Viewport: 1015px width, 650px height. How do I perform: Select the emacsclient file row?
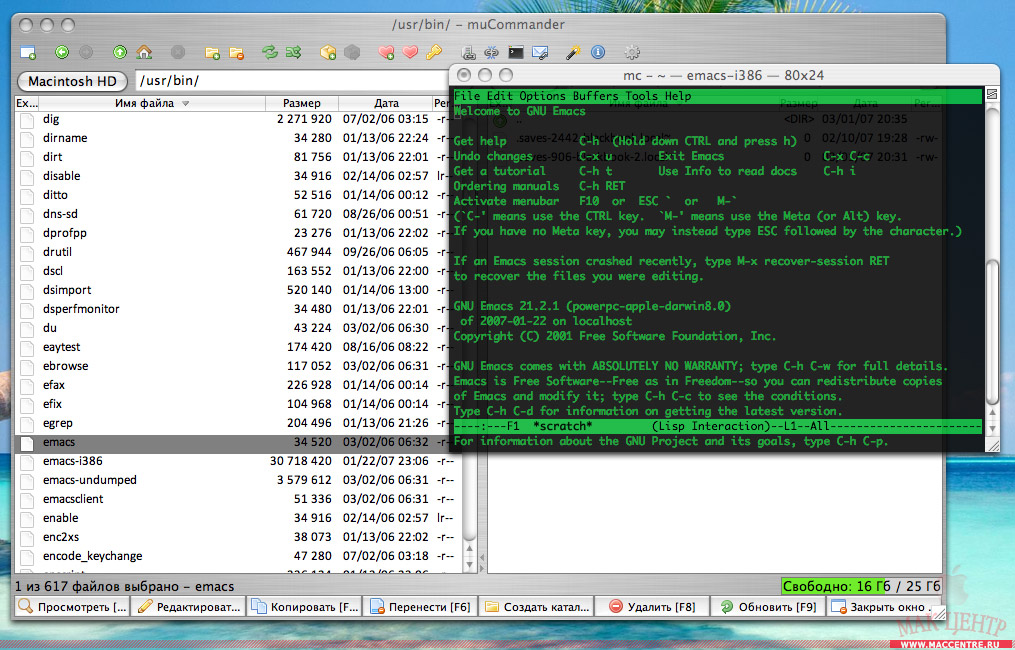point(239,499)
